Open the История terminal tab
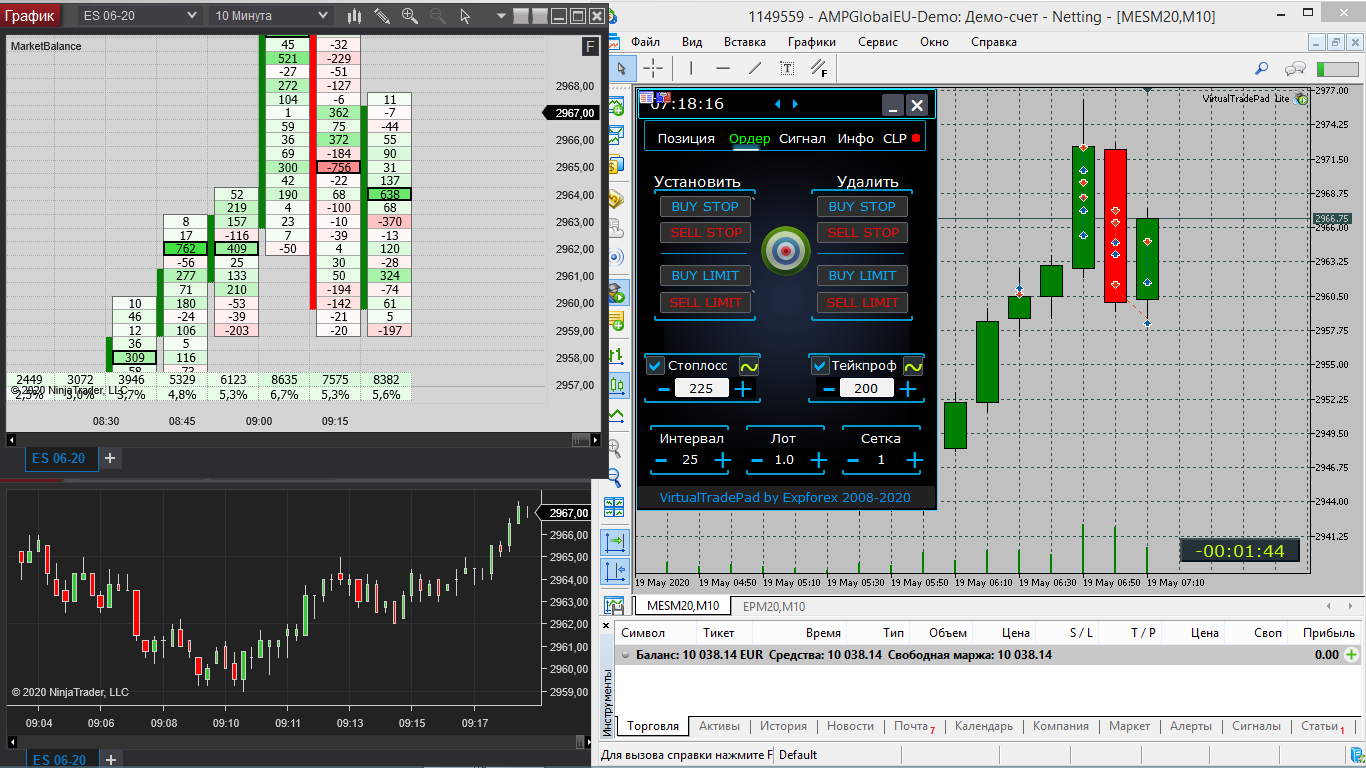 [783, 726]
